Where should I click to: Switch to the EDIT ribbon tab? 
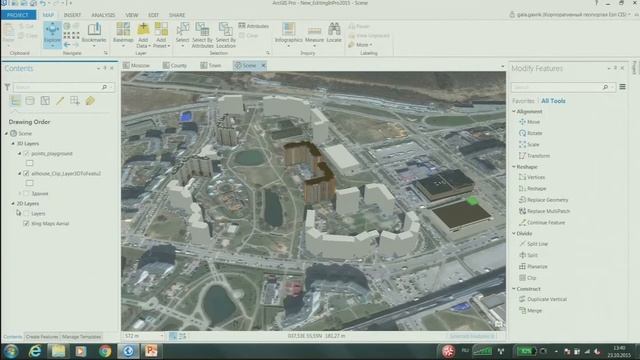153,15
